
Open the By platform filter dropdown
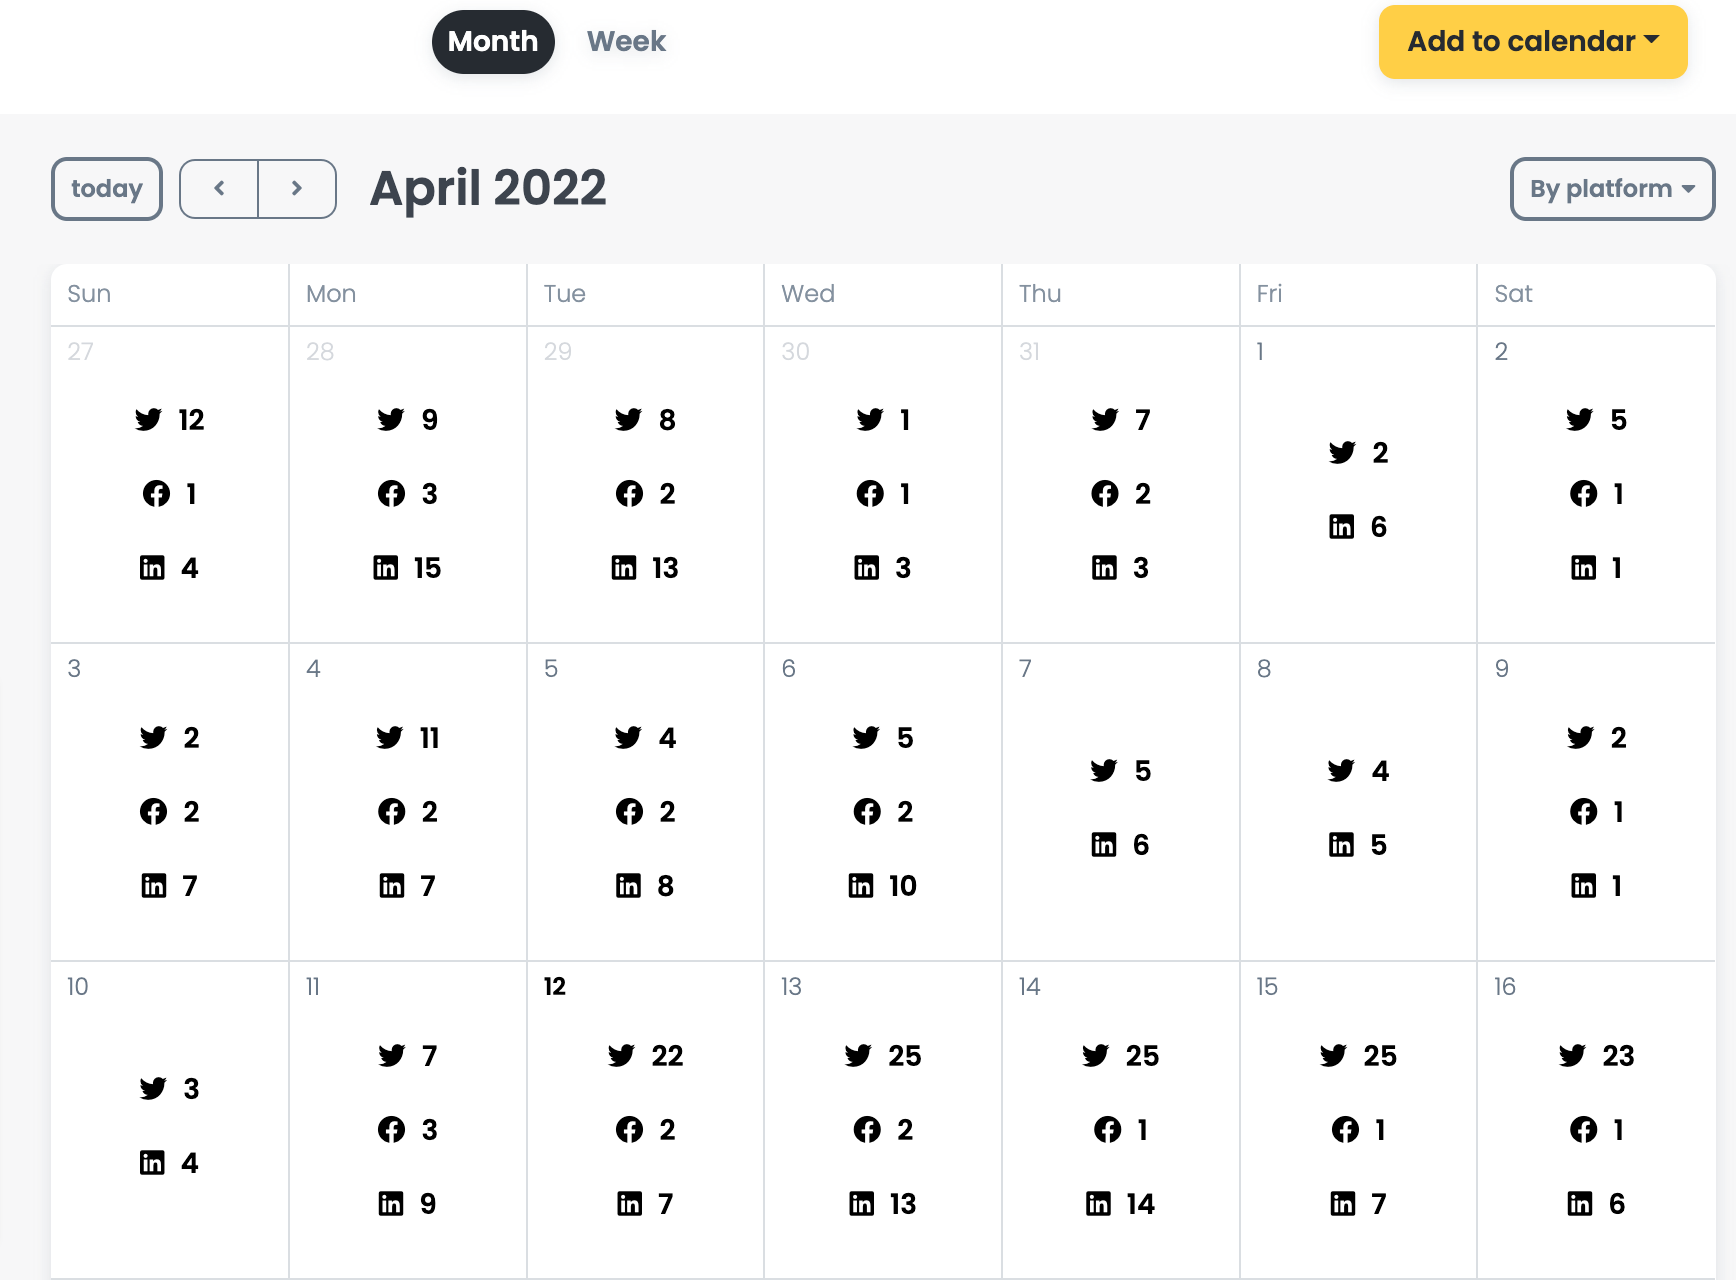(x=1612, y=189)
